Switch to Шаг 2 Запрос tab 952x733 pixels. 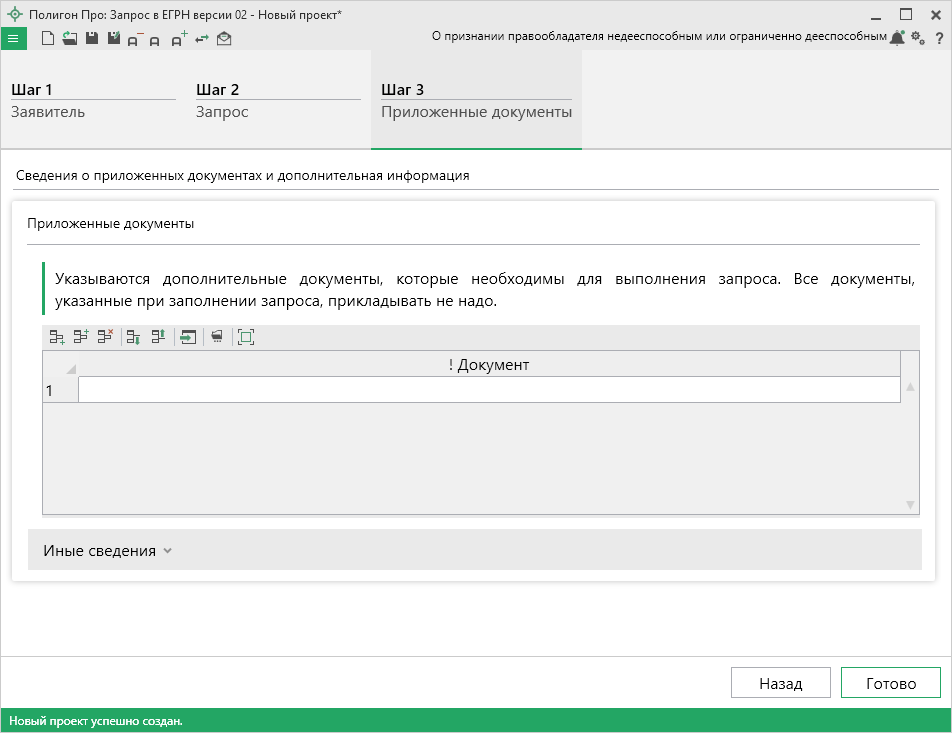[277, 100]
